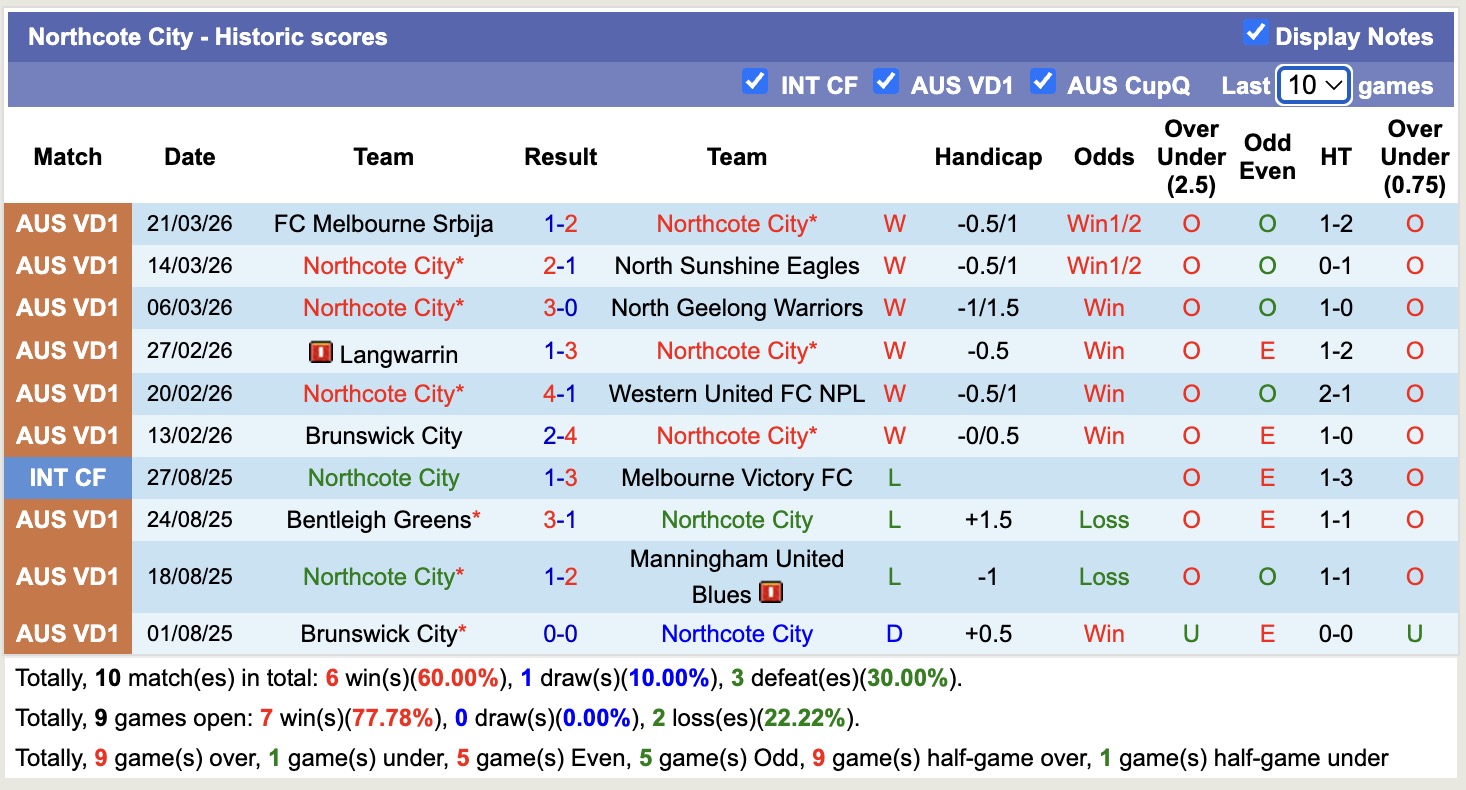Select Melbourne Victory FC

(737, 478)
